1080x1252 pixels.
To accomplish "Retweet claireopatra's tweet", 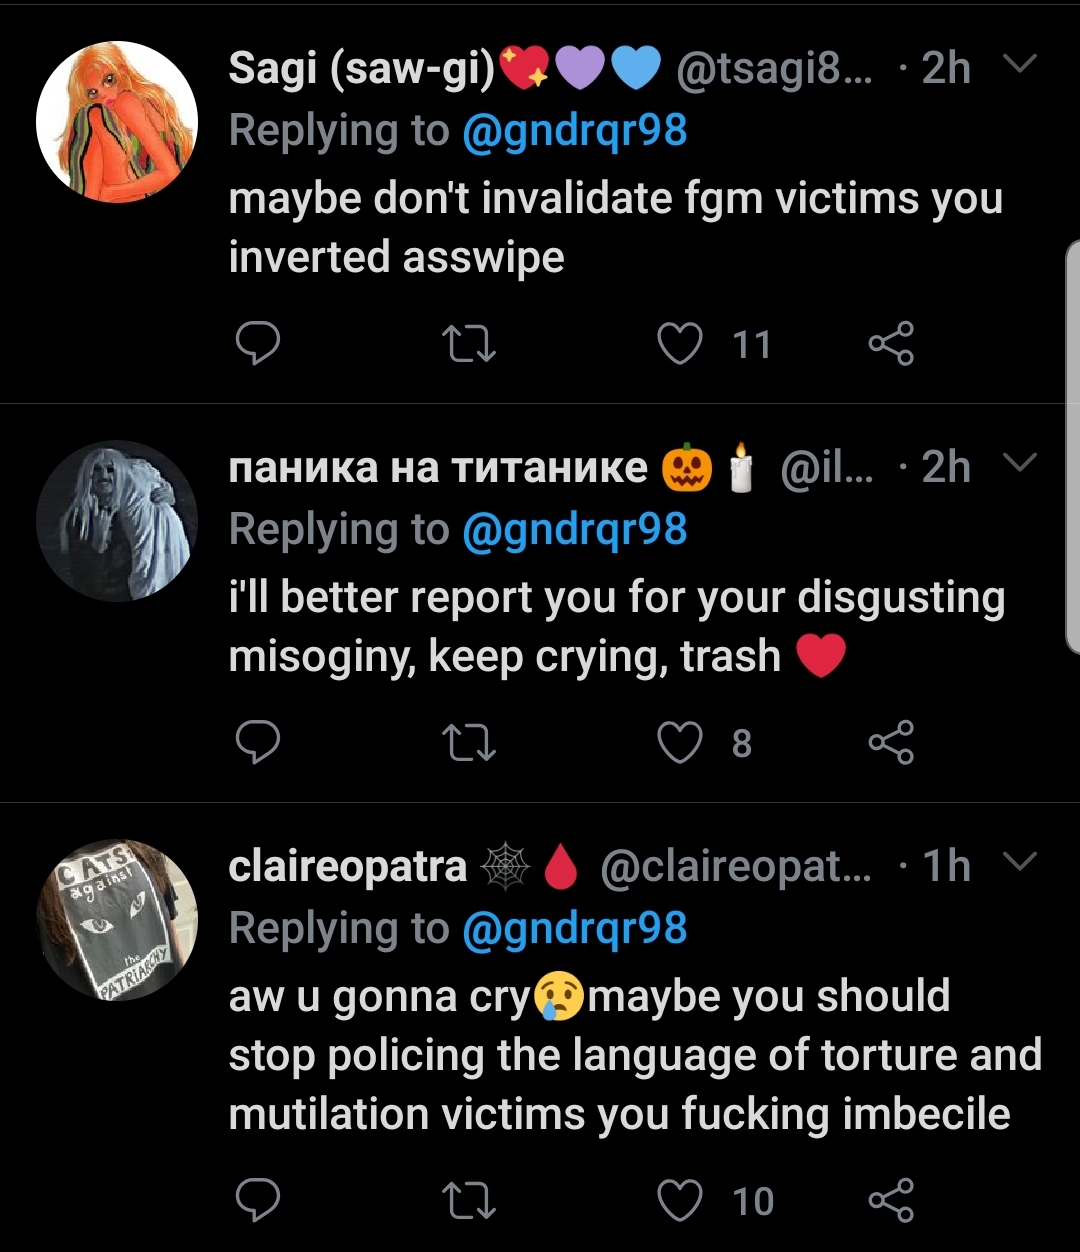I will click(x=469, y=1201).
